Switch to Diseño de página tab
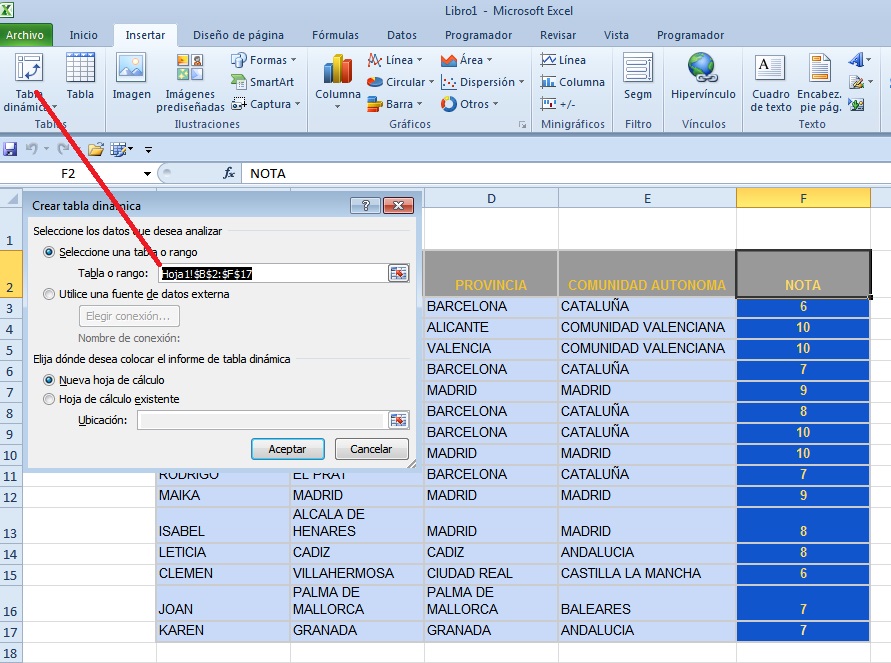Viewport: 891px width, 663px height. (x=238, y=35)
